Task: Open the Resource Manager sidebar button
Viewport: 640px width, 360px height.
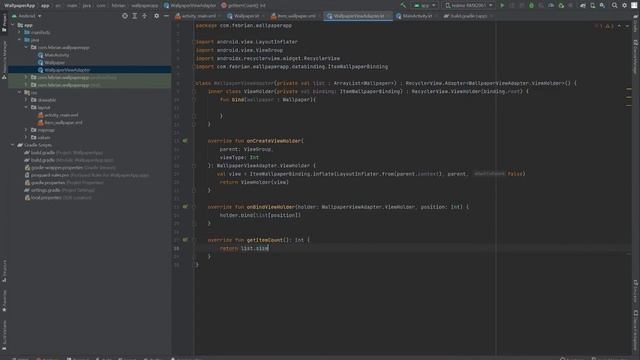Action: (x=4, y=60)
